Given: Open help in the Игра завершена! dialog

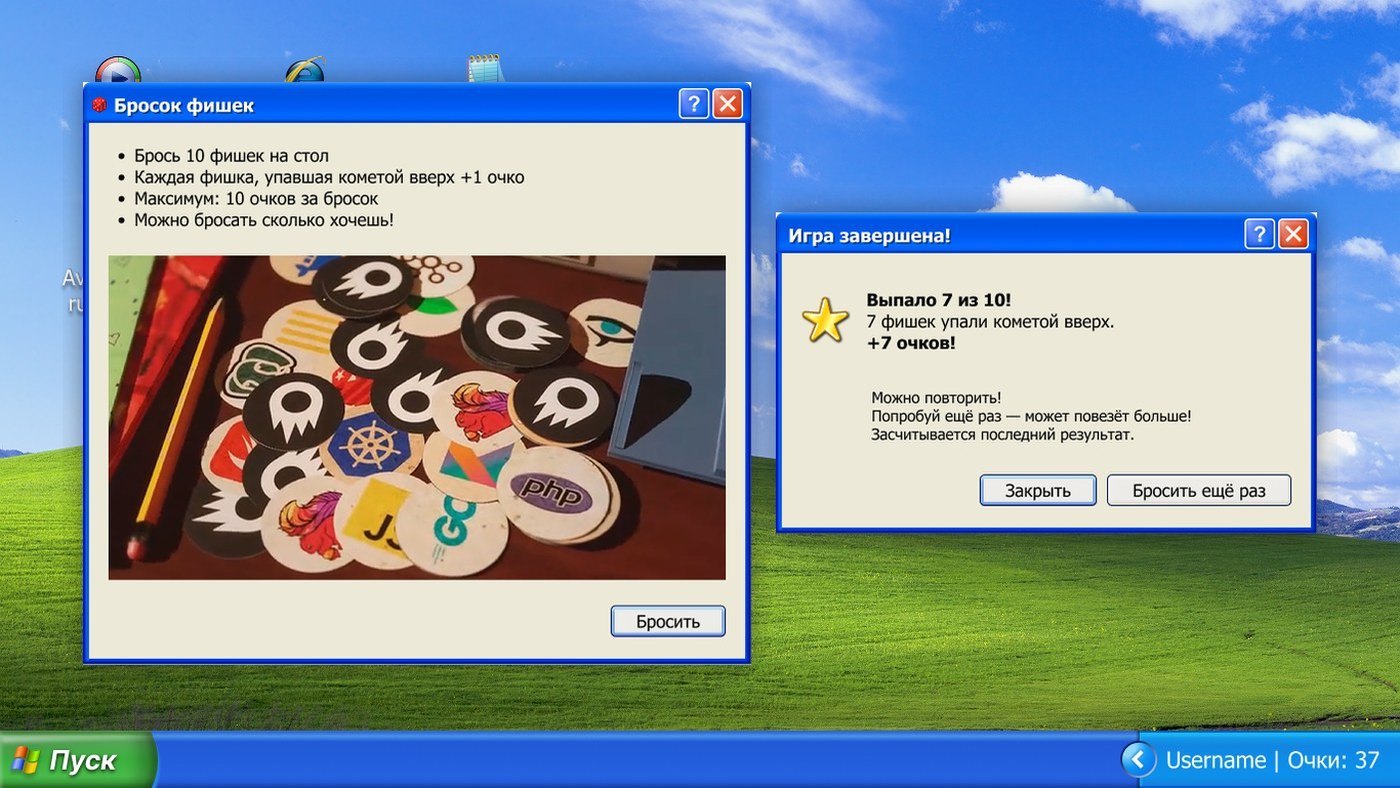Looking at the screenshot, I should pyautogui.click(x=1259, y=234).
